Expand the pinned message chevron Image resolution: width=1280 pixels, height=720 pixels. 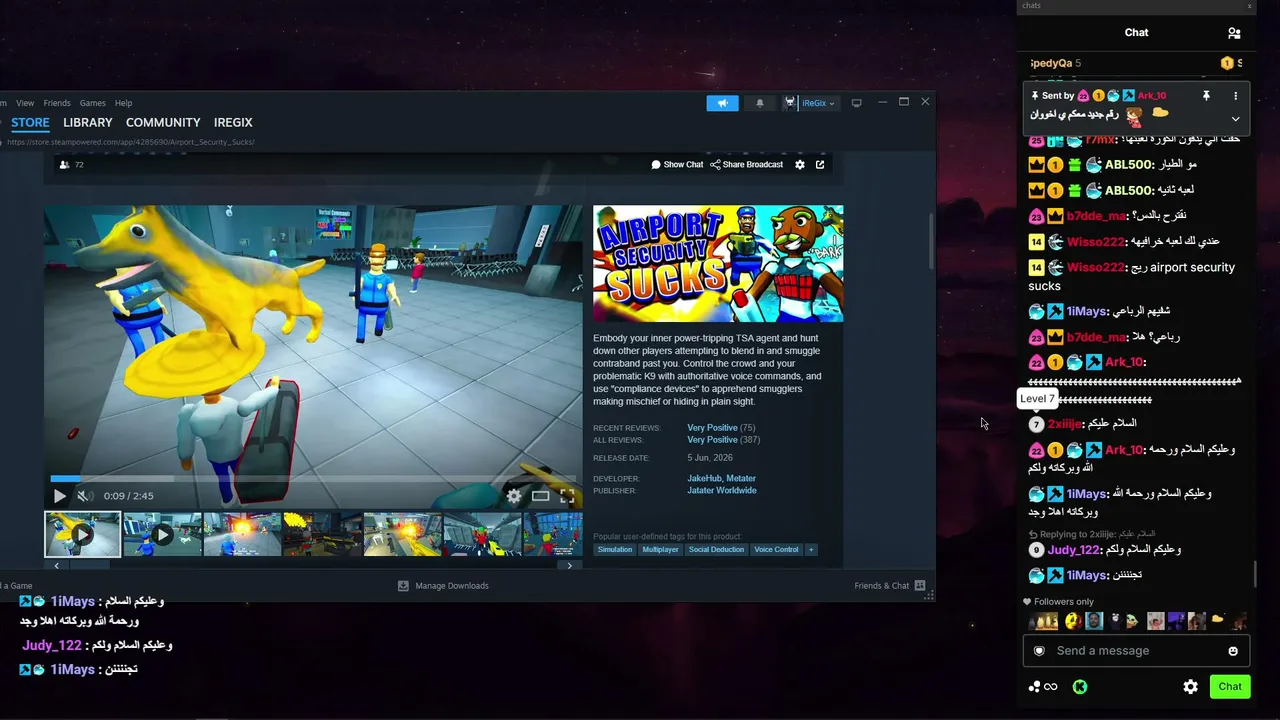[x=1235, y=118]
